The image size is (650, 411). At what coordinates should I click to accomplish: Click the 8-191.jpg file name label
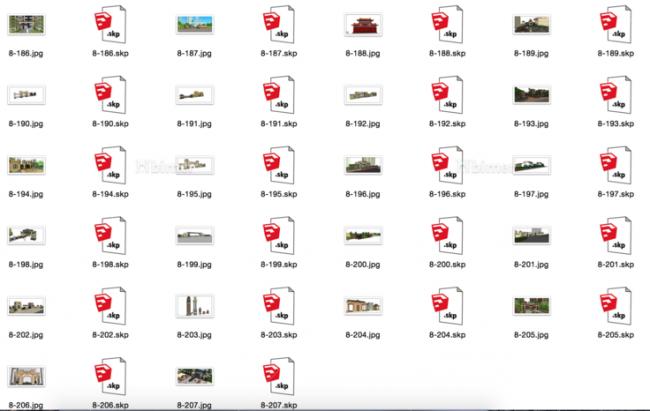click(x=192, y=124)
